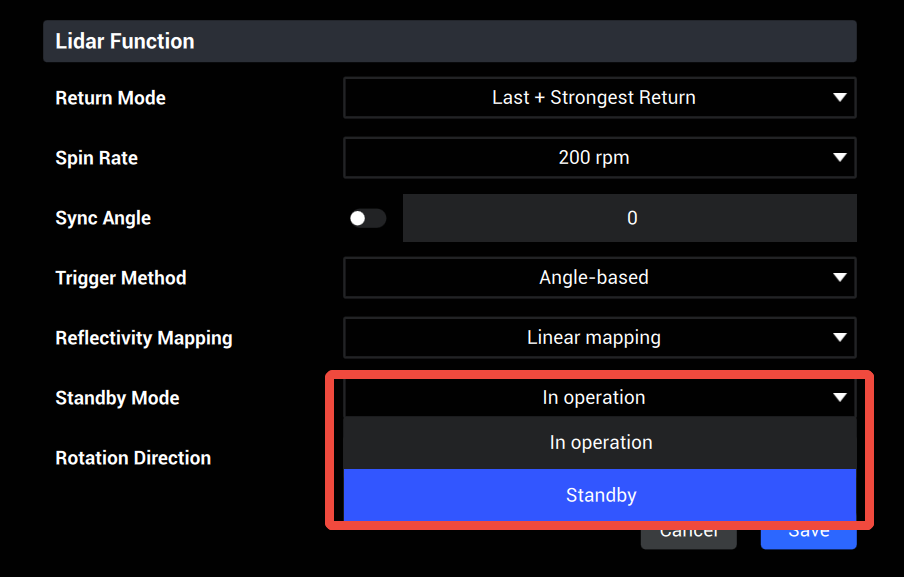Image resolution: width=904 pixels, height=577 pixels.
Task: Click the Cancel button
Action: coord(688,537)
